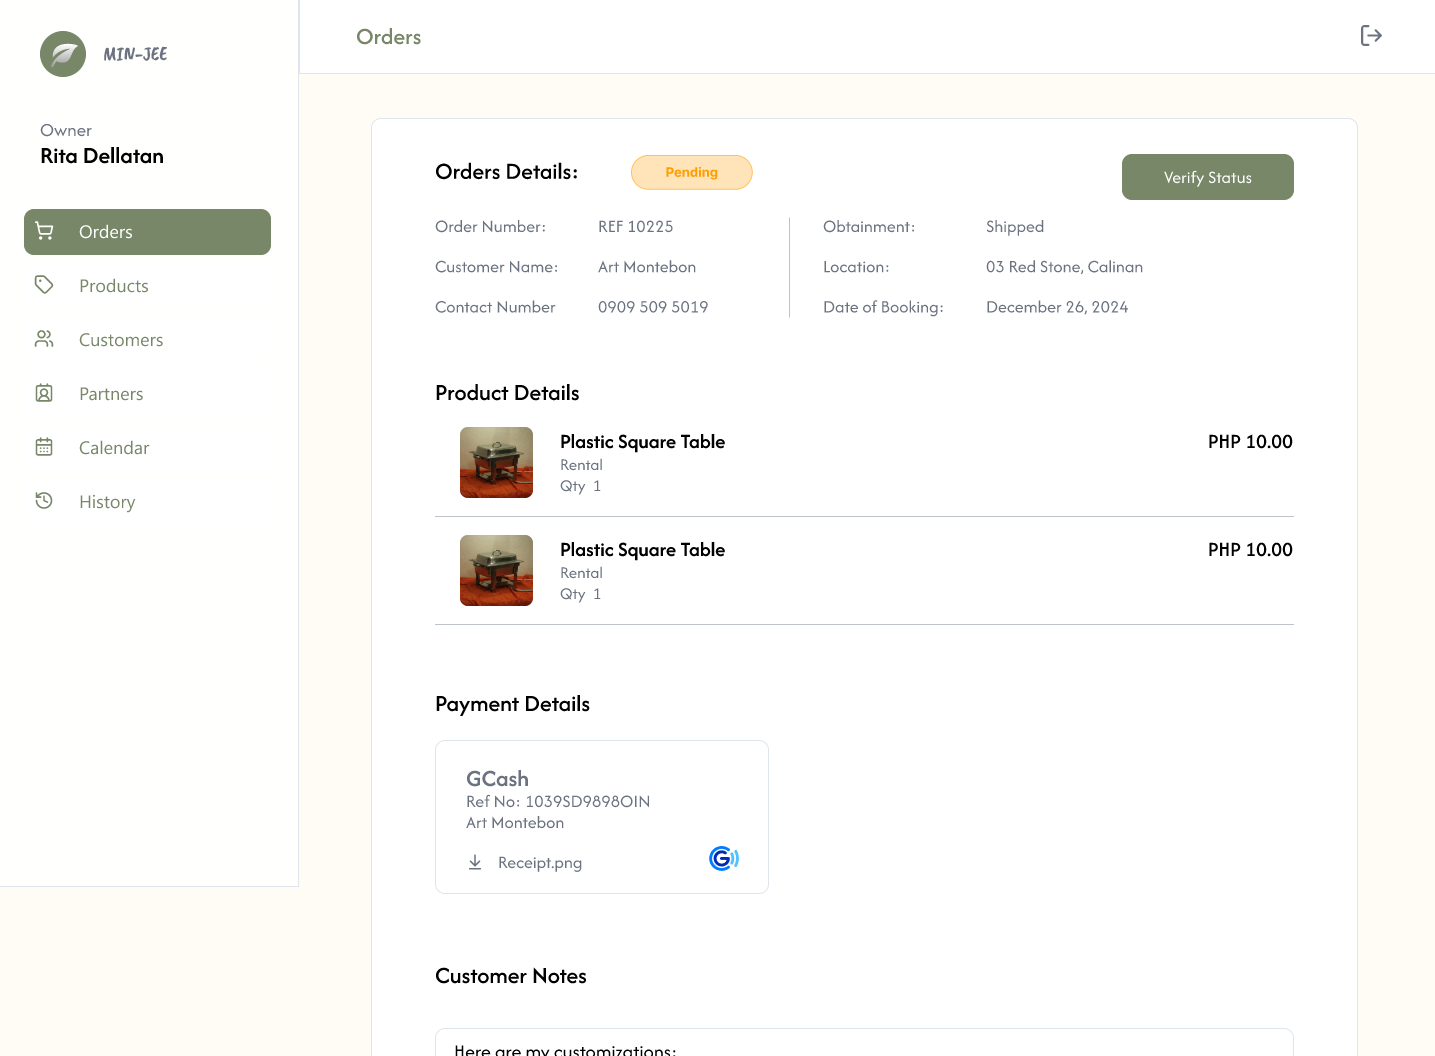Image resolution: width=1435 pixels, height=1056 pixels.
Task: Click the Verify Status button
Action: click(1208, 177)
